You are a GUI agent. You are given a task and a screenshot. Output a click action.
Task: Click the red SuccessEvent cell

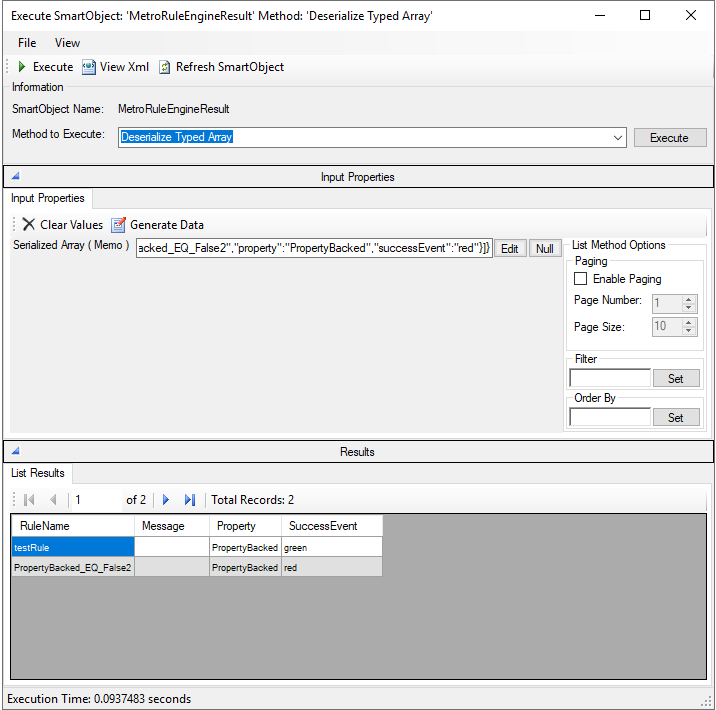[x=332, y=567]
